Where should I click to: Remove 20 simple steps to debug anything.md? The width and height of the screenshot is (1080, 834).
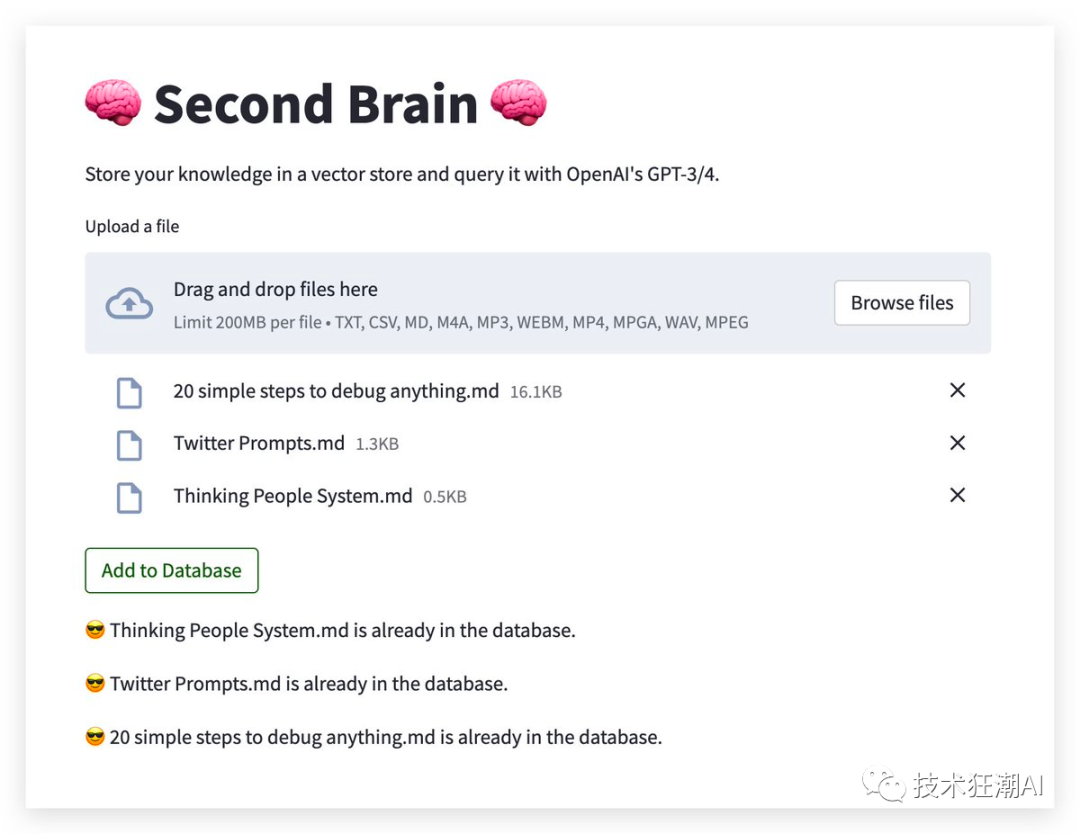click(x=957, y=391)
